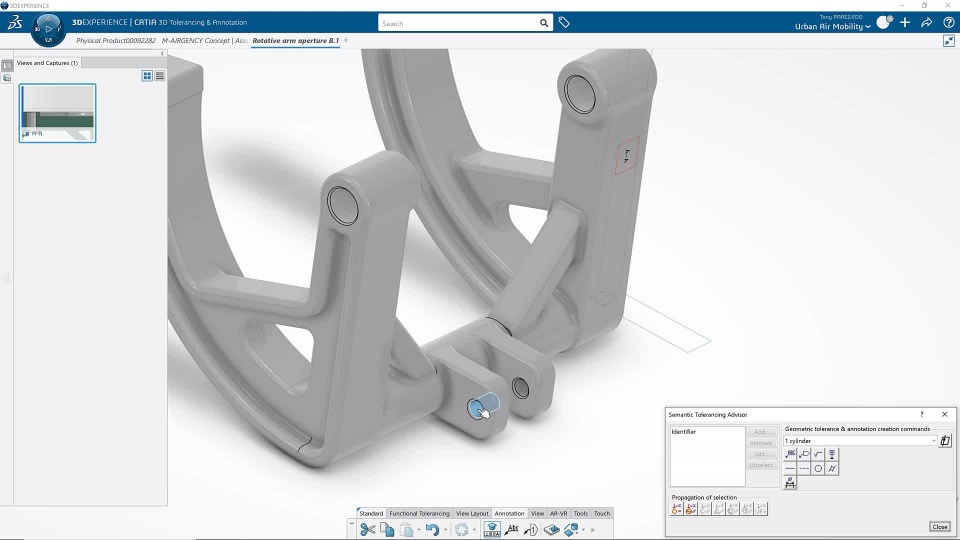Expand the hidden left panel arrow
This screenshot has height=540, width=960.
coord(6,278)
